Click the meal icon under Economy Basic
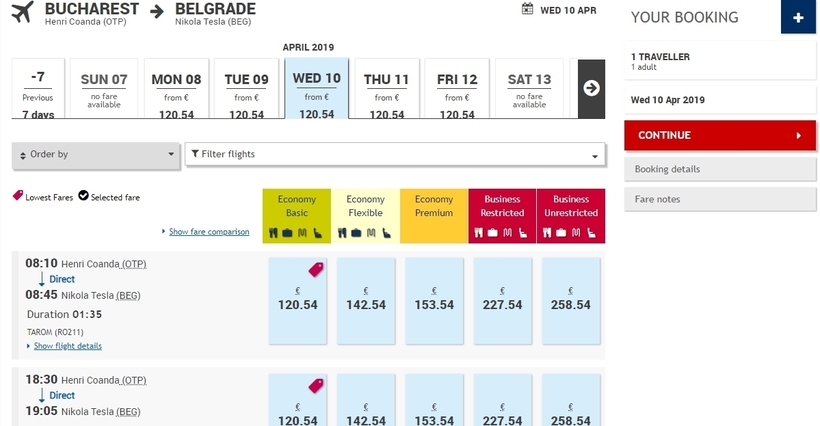Screen dimensions: 820x426 (273, 233)
